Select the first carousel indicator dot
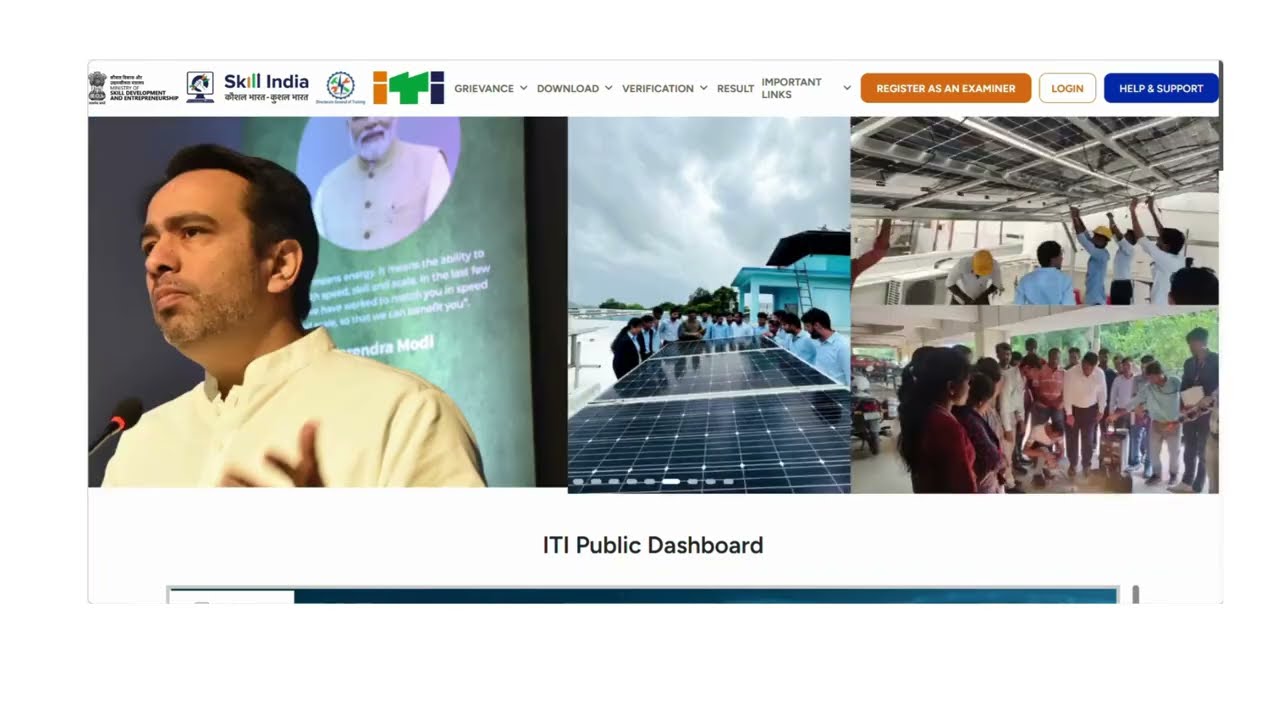This screenshot has height=720, width=1280. 578,482
